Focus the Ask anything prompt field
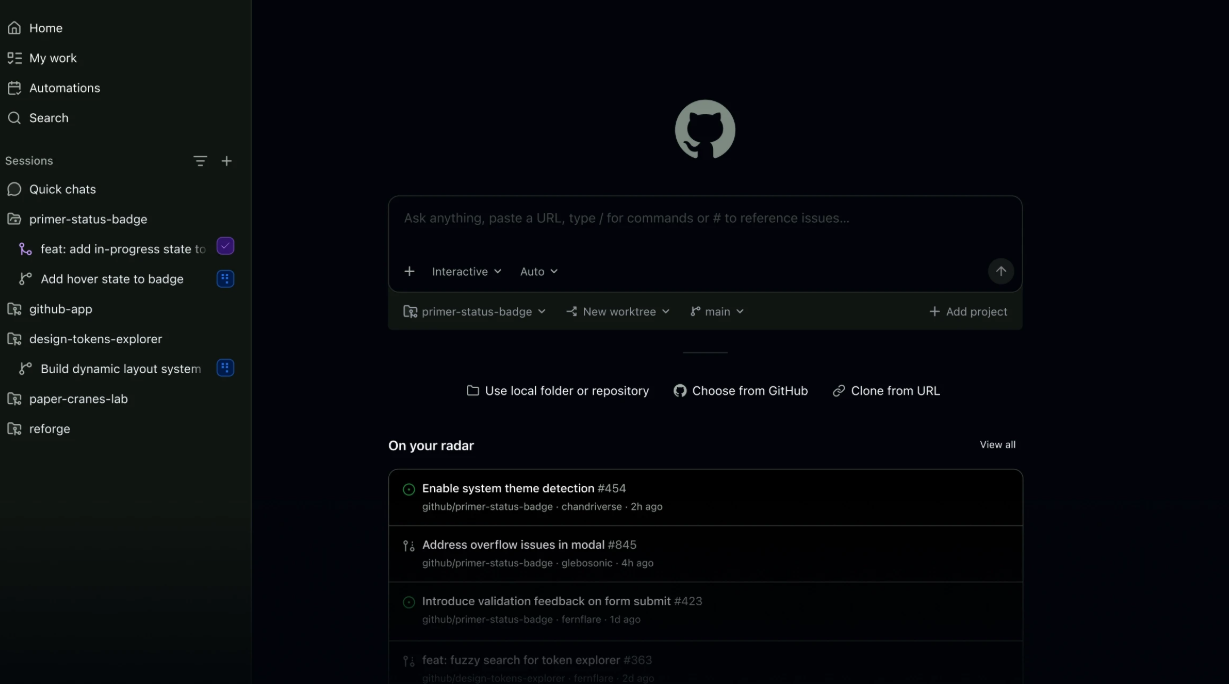This screenshot has width=1229, height=684. pos(705,218)
